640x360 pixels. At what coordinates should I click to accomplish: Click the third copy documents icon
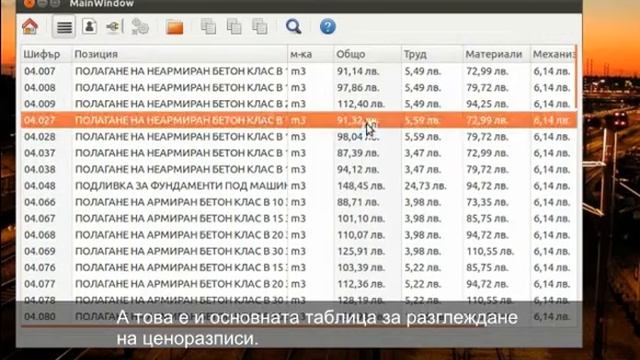[260, 27]
